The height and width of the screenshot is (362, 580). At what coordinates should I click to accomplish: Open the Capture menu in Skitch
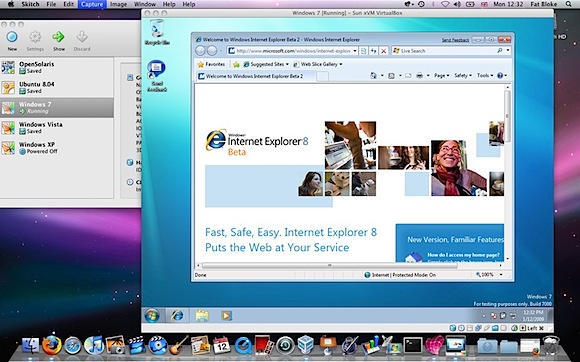[x=92, y=4]
